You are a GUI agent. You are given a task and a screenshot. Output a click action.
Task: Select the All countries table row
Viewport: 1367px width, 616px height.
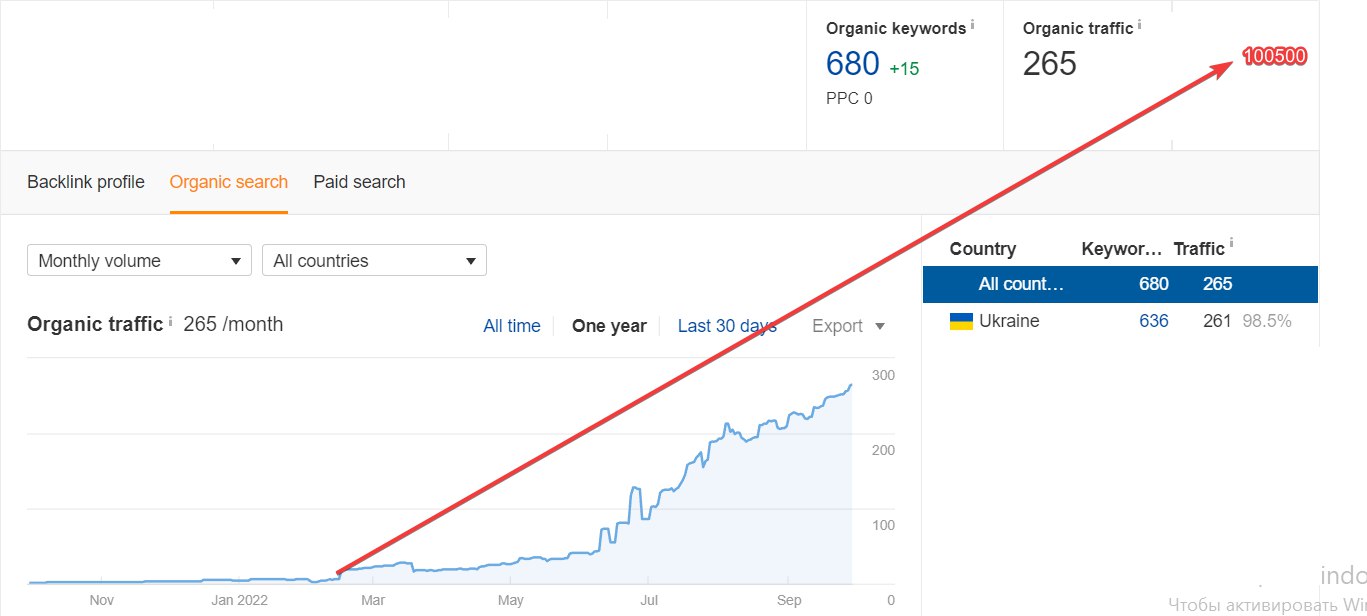click(x=1120, y=284)
